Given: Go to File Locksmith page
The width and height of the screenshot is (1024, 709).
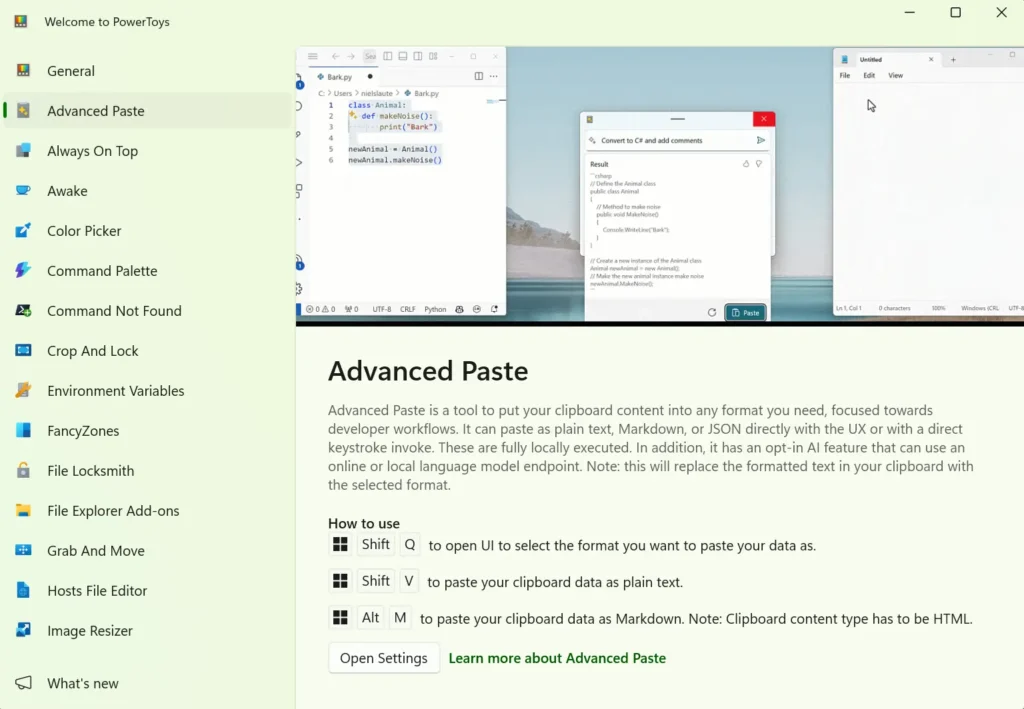Looking at the screenshot, I should point(148,470).
